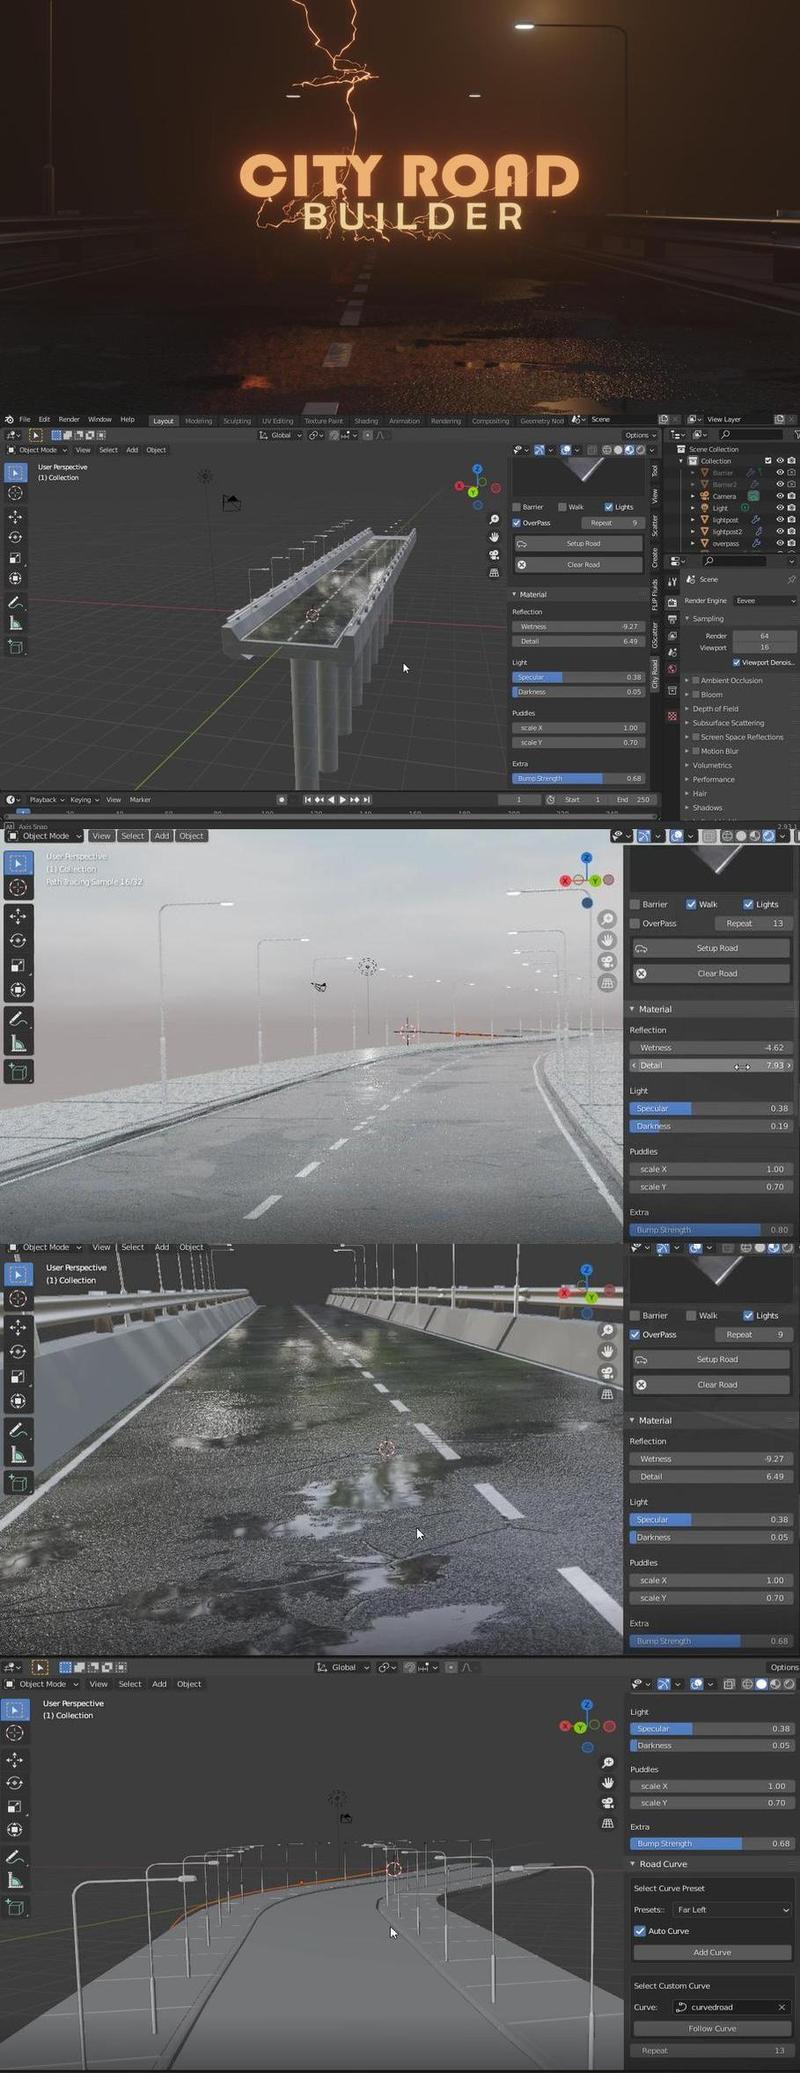800x2073 pixels.
Task: Click the zoom magnifier icon in the Road Curve viewport
Action: (x=607, y=1761)
